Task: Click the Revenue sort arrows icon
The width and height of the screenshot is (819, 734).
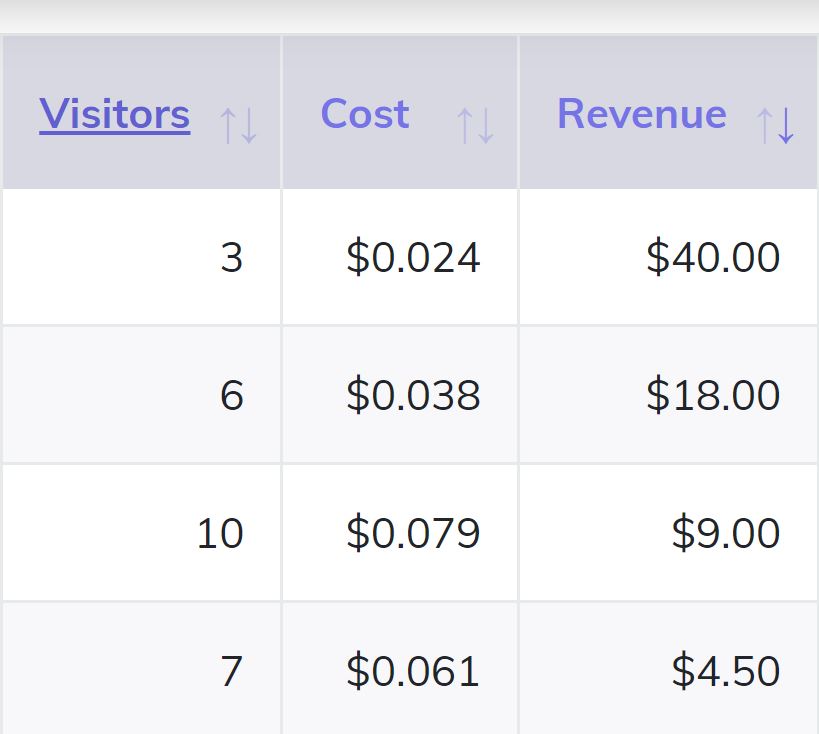Action: (776, 125)
